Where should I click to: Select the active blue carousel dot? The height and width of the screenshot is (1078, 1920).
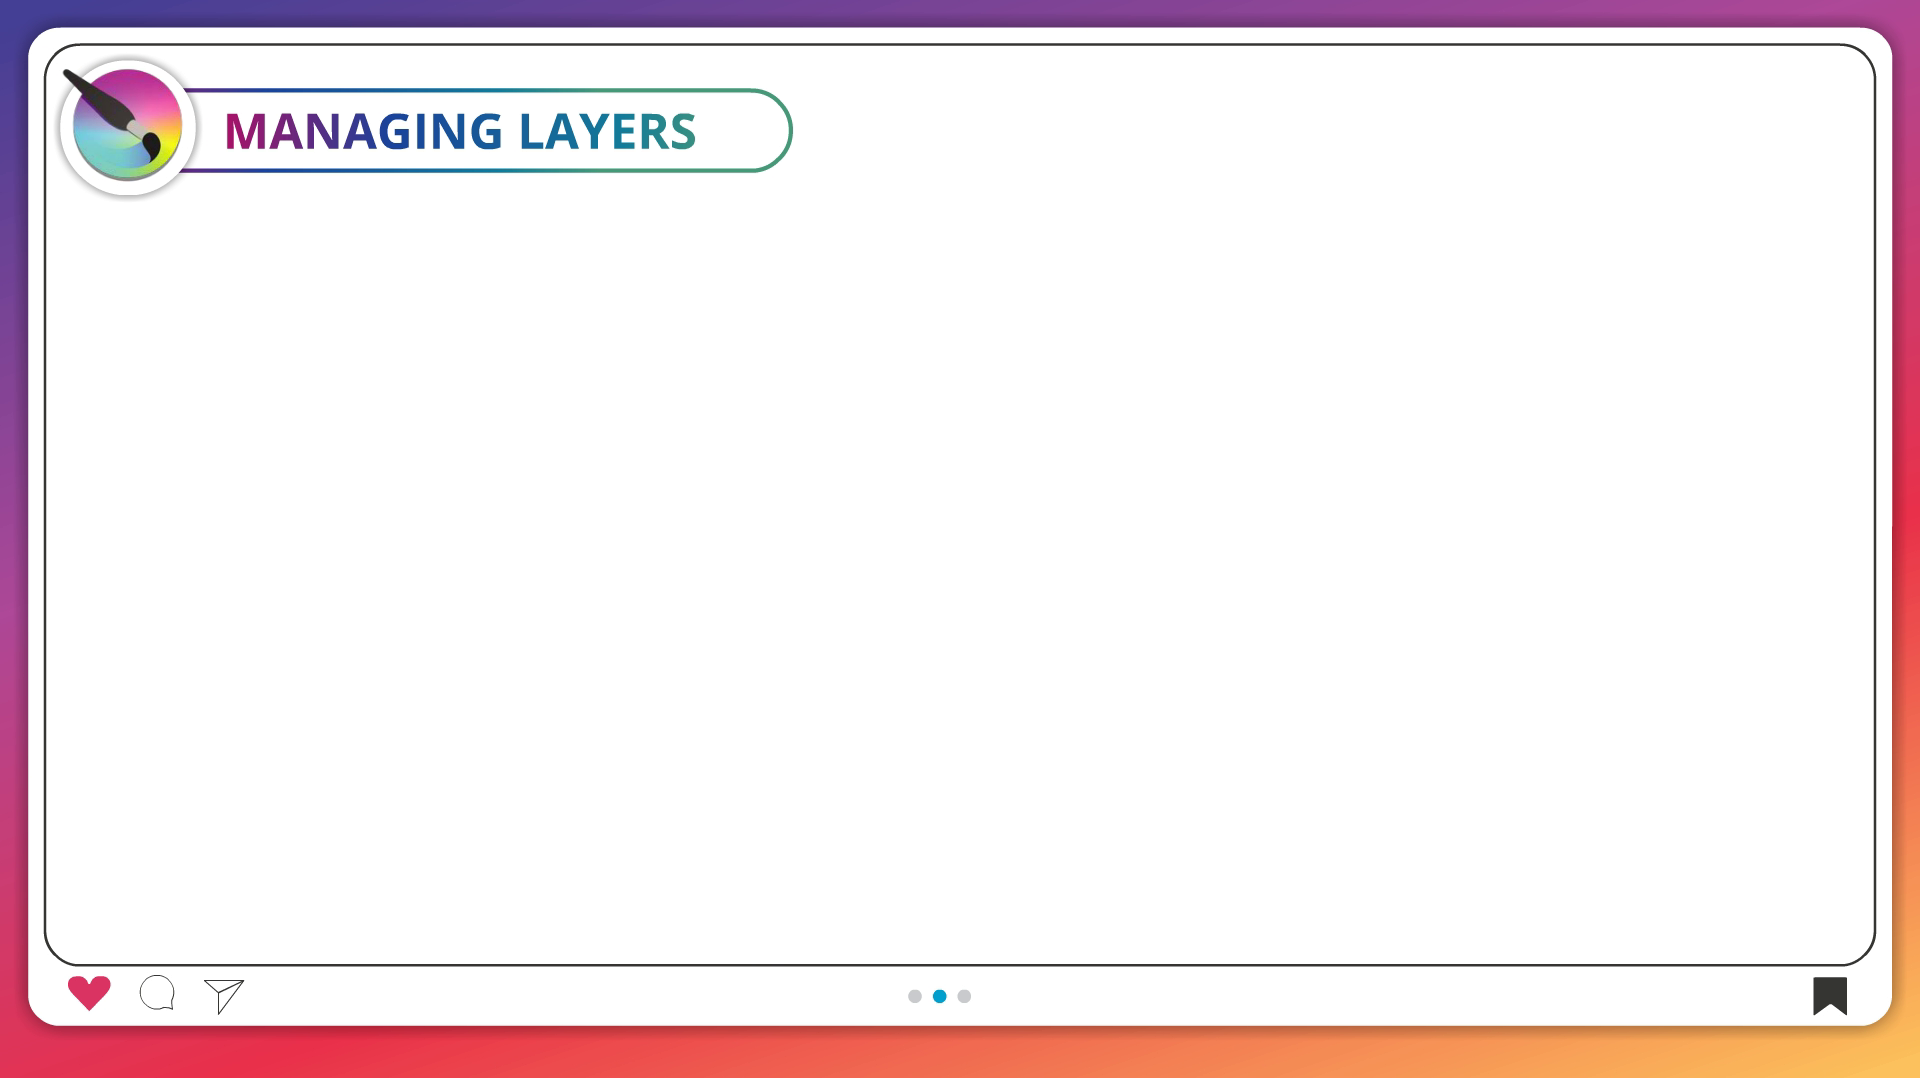click(x=939, y=996)
